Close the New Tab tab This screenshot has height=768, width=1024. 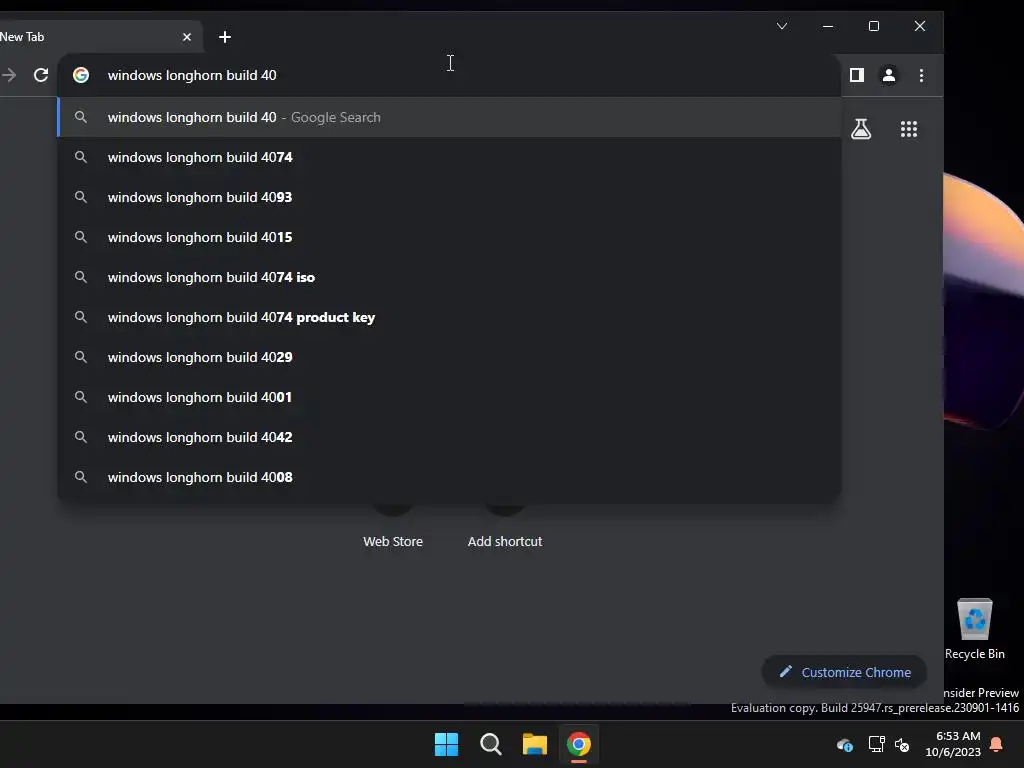(187, 37)
